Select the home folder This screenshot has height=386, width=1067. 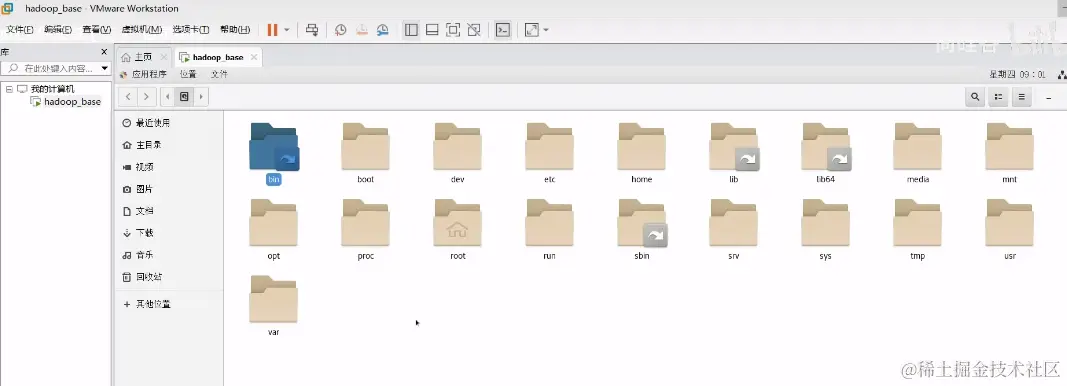click(641, 153)
